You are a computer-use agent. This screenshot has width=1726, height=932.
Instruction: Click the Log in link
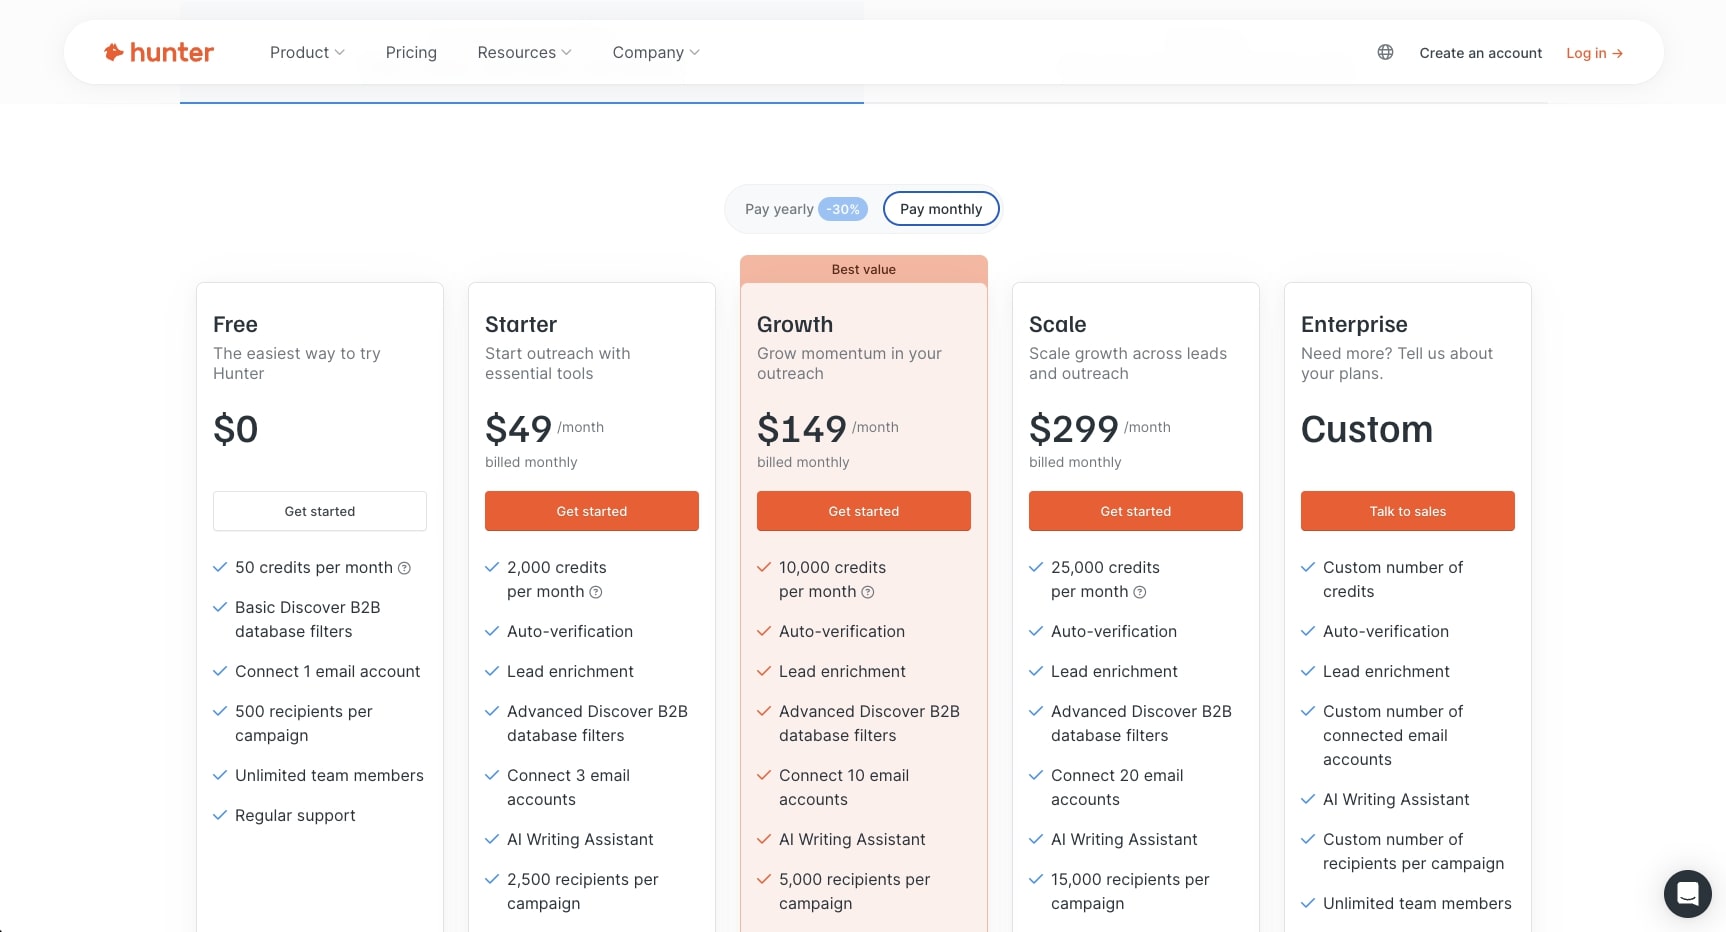[1594, 53]
